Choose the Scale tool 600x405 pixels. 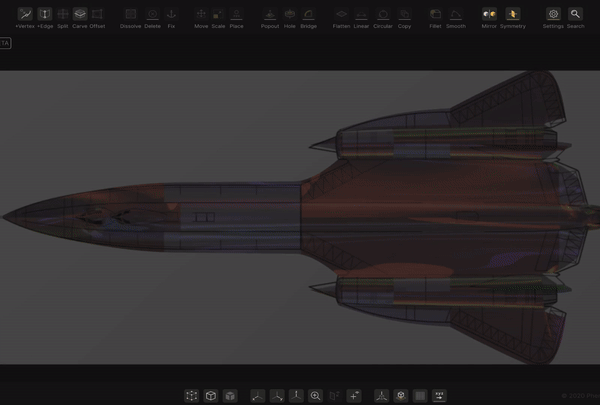218,18
